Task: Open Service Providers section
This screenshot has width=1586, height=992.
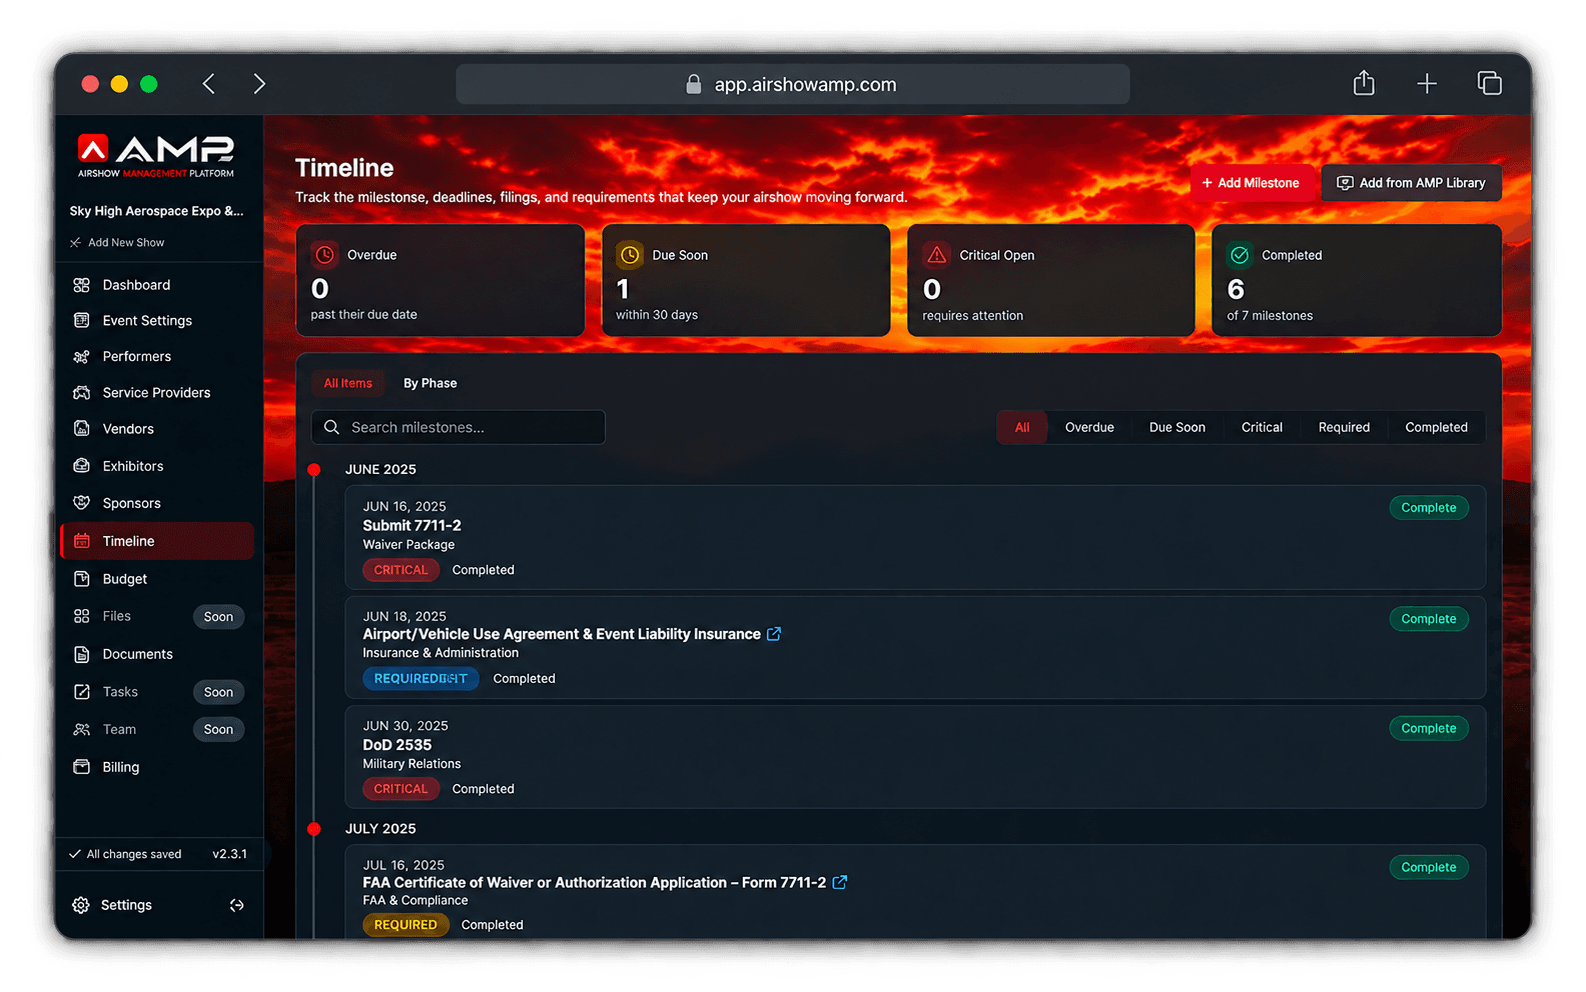Action: point(156,392)
